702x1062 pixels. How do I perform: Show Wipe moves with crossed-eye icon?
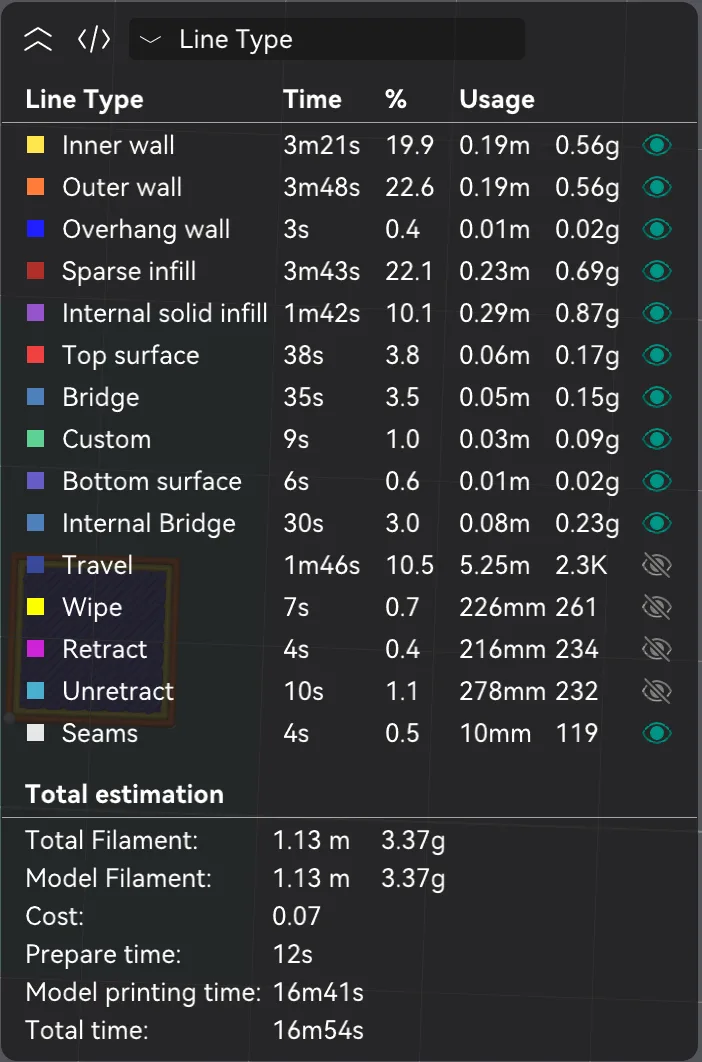657,607
